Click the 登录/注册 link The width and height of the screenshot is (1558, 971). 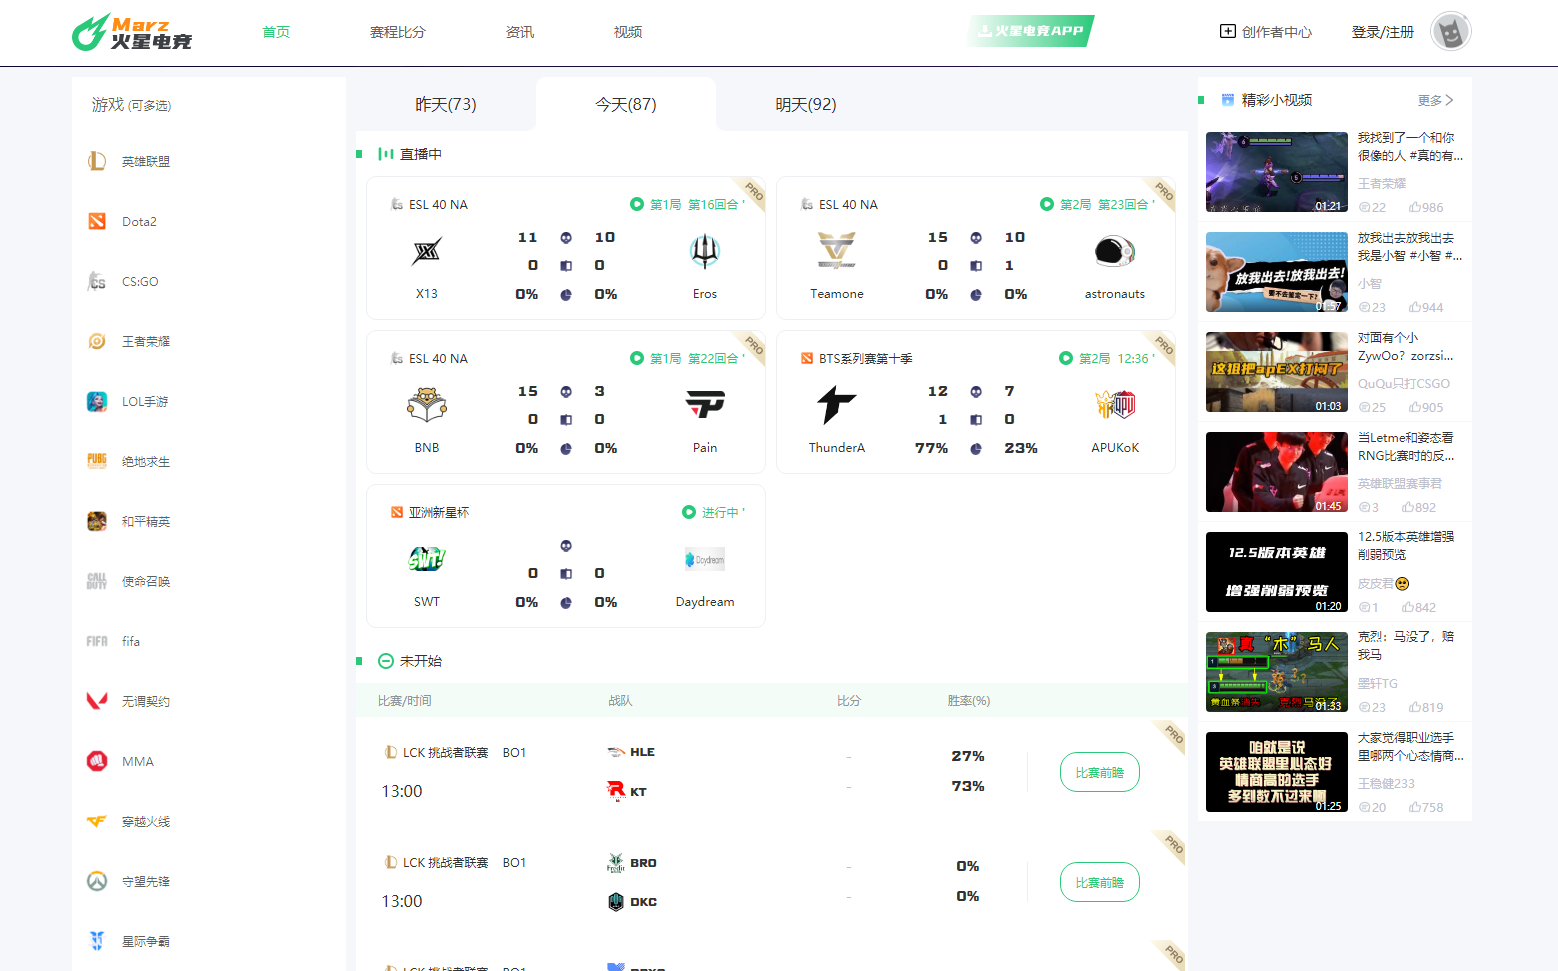point(1381,31)
